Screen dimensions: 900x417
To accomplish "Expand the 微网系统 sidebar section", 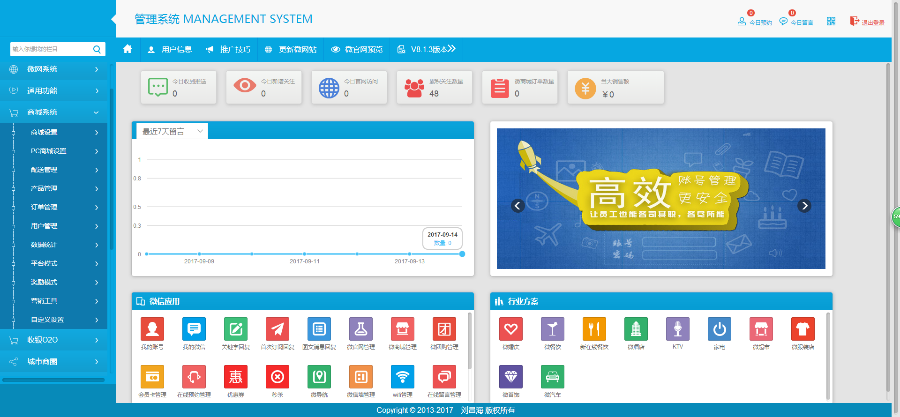I will point(55,69).
